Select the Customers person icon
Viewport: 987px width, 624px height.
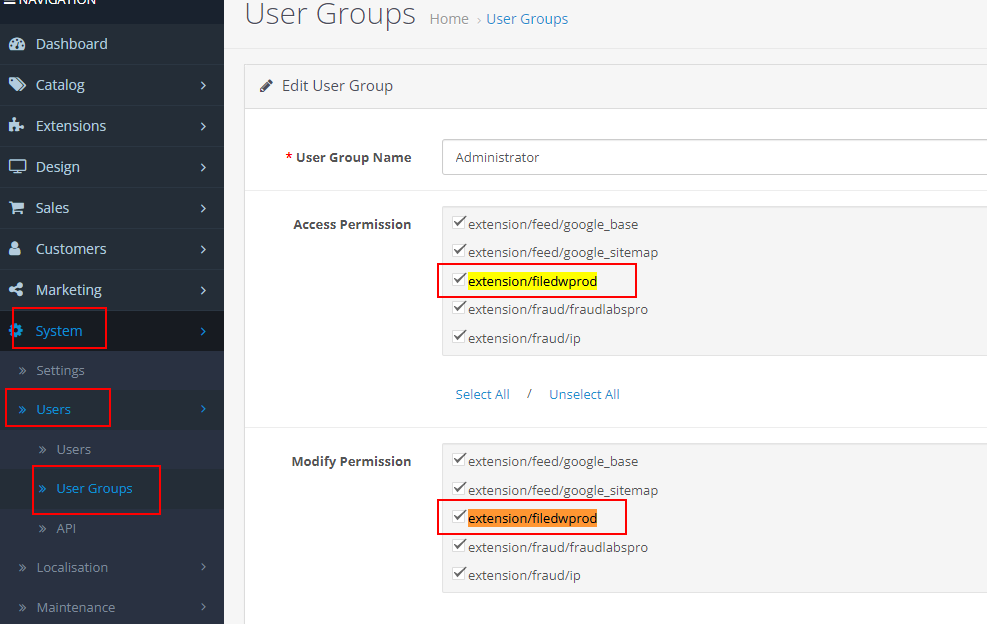click(x=19, y=248)
